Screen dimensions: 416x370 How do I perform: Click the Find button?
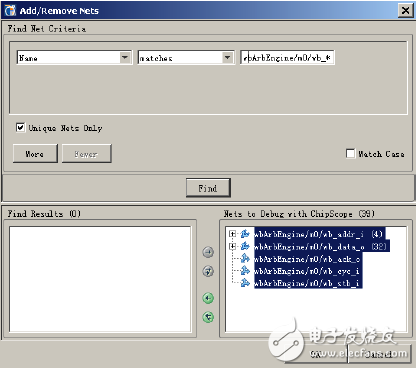point(208,188)
